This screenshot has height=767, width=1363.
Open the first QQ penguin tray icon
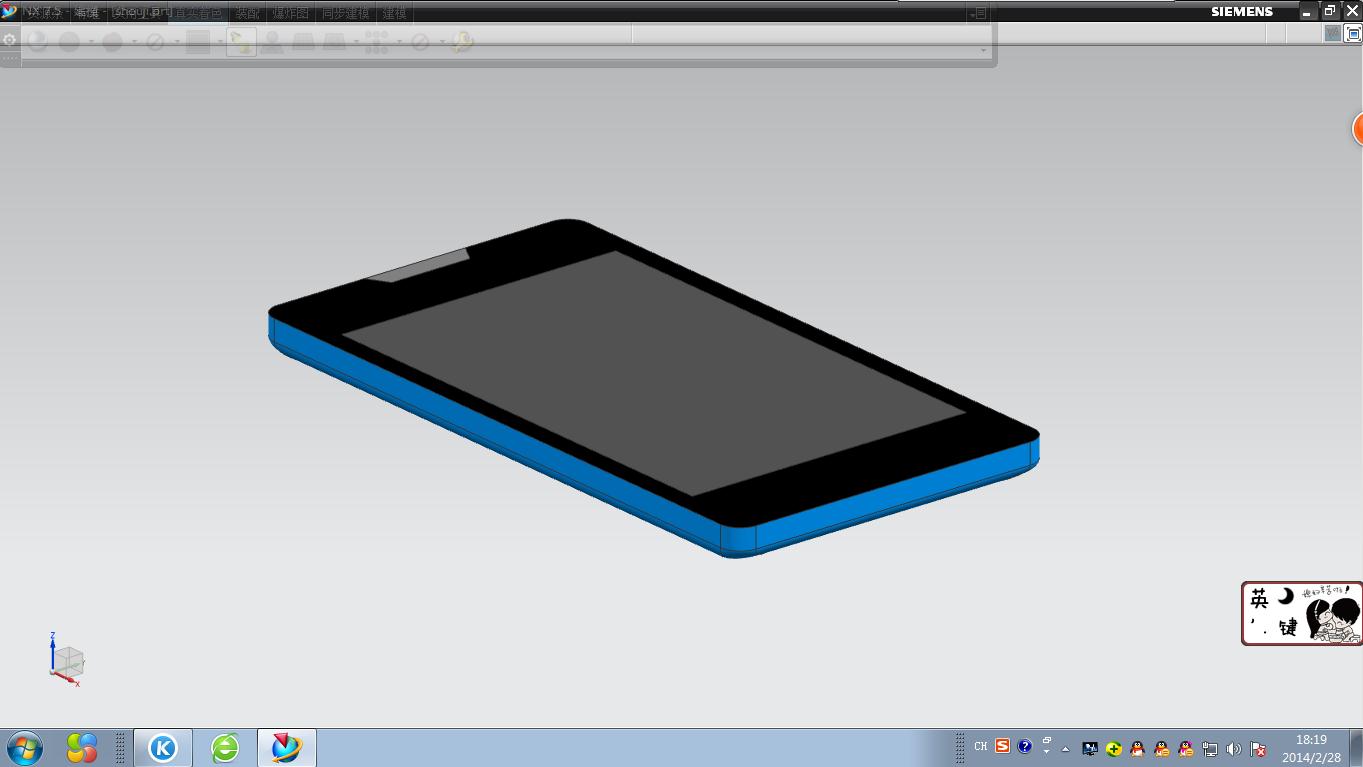tap(1137, 749)
